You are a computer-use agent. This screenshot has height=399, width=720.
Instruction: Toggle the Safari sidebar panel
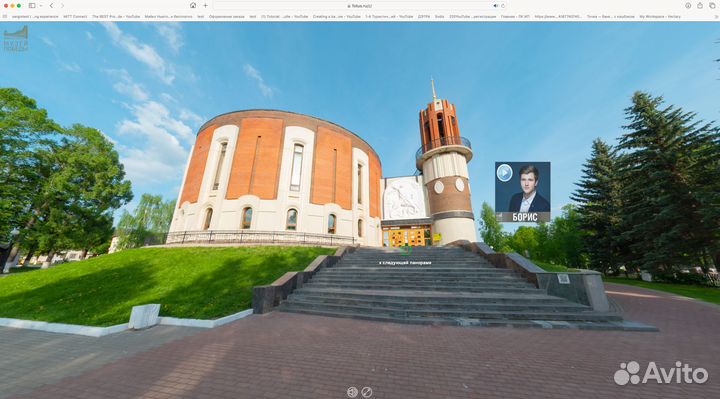(32, 6)
